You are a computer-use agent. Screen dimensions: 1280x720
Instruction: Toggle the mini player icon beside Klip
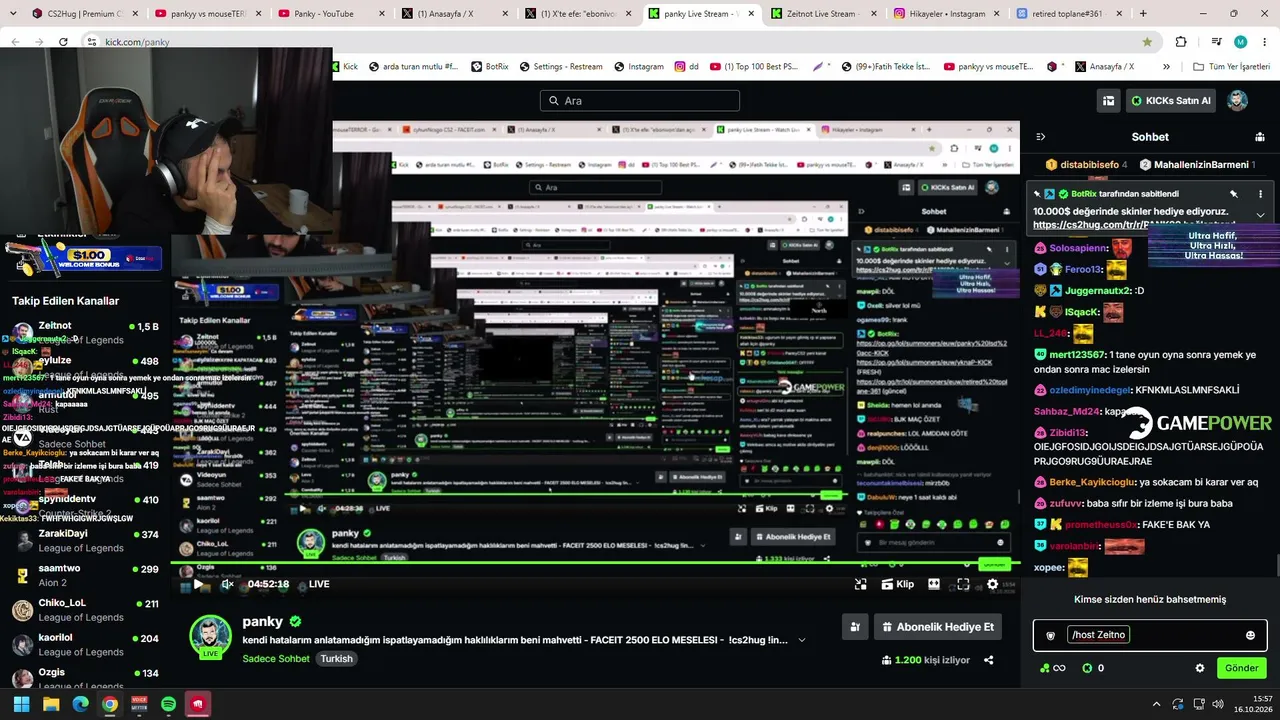[x=860, y=584]
